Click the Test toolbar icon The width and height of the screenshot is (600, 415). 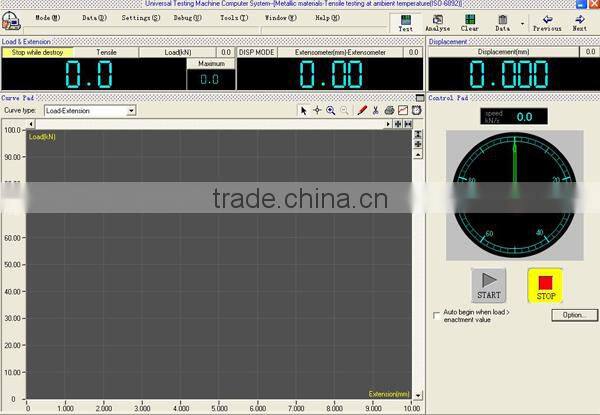(405, 21)
